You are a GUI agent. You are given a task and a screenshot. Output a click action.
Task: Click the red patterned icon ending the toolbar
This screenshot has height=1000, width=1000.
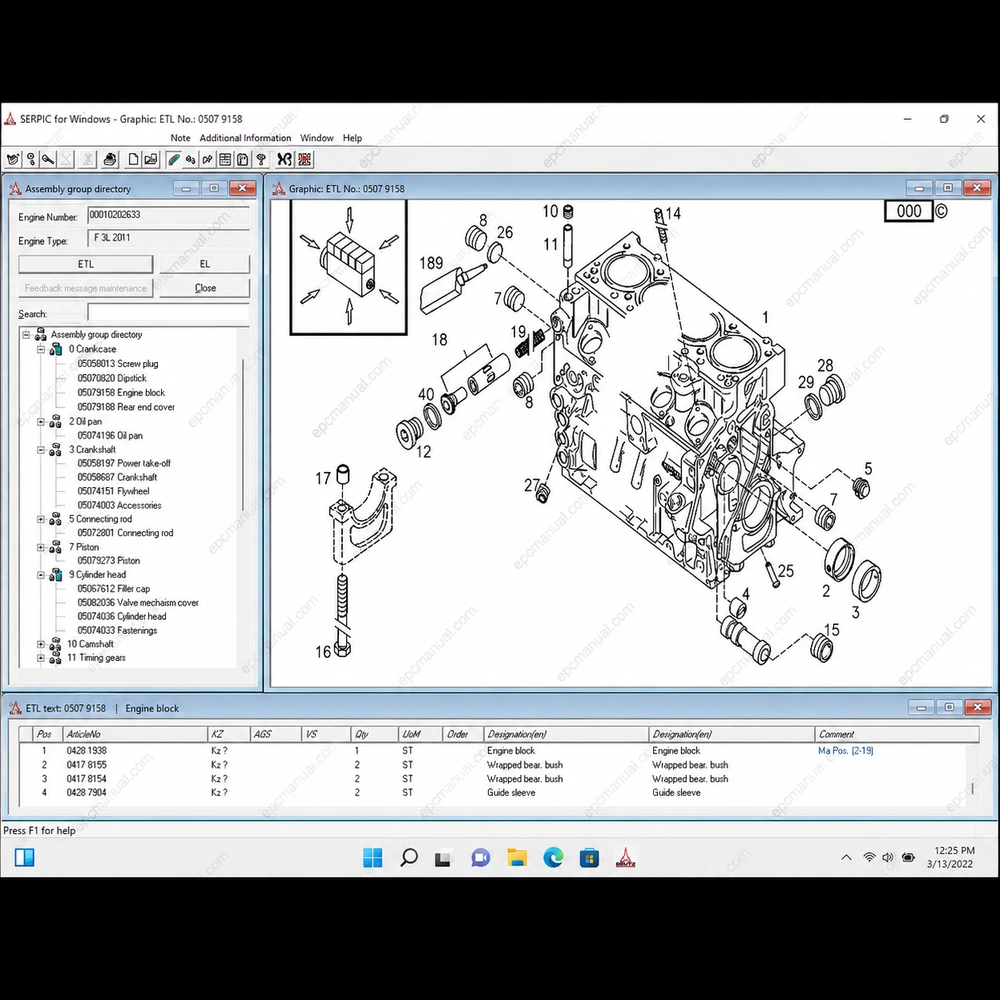click(305, 159)
